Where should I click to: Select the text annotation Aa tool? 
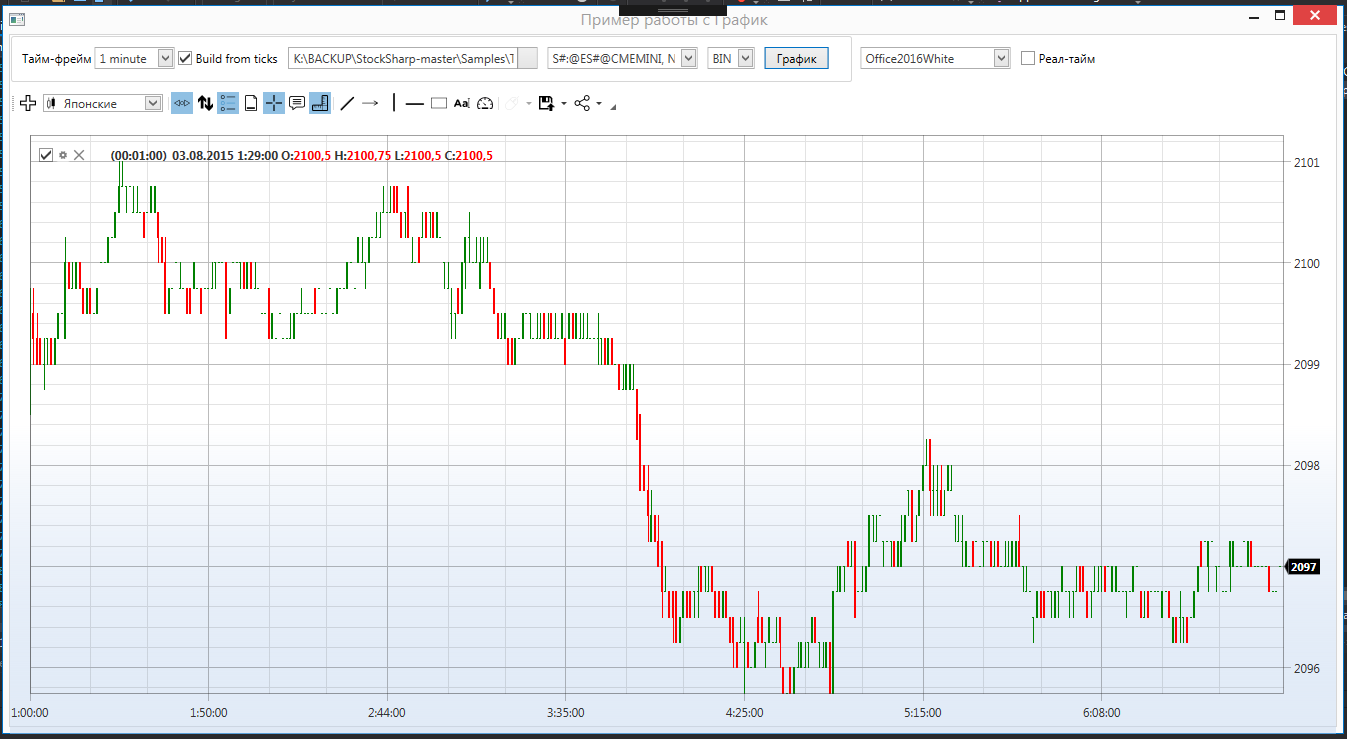(461, 103)
